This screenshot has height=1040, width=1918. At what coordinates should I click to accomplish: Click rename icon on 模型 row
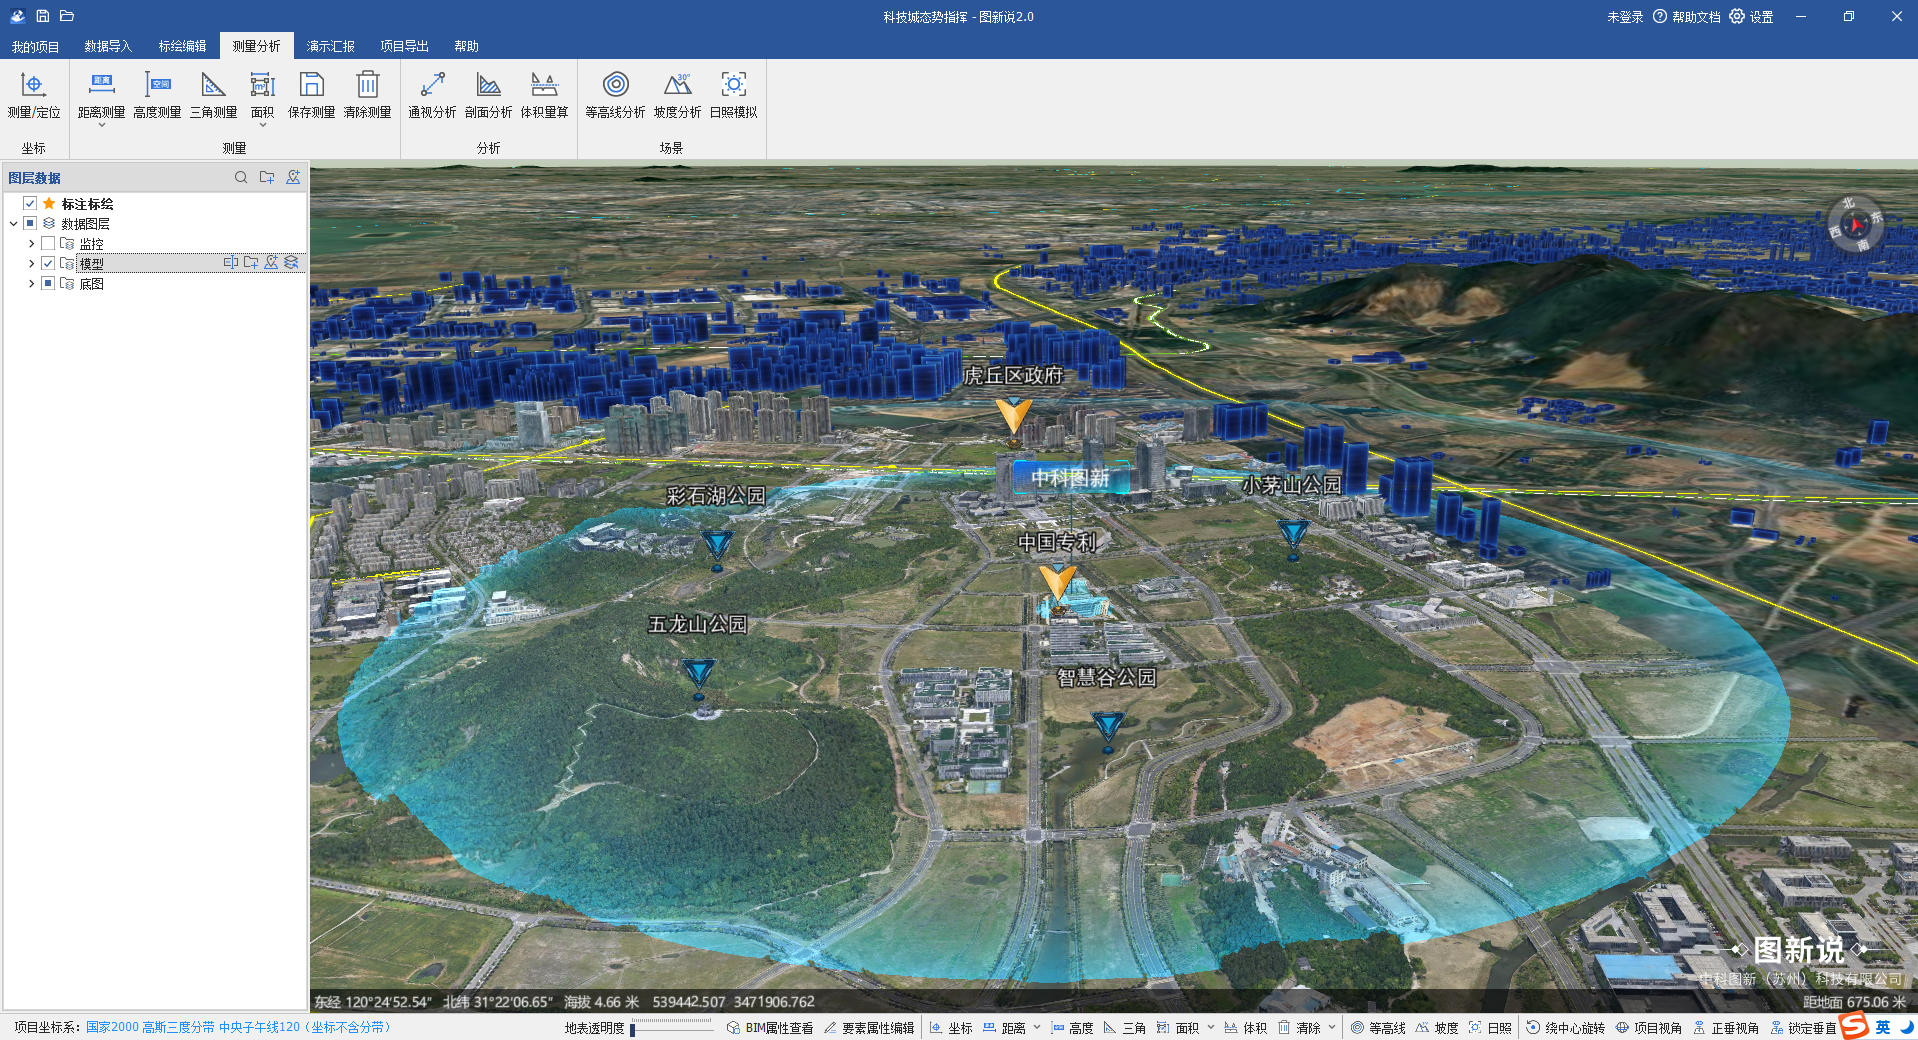pos(231,263)
